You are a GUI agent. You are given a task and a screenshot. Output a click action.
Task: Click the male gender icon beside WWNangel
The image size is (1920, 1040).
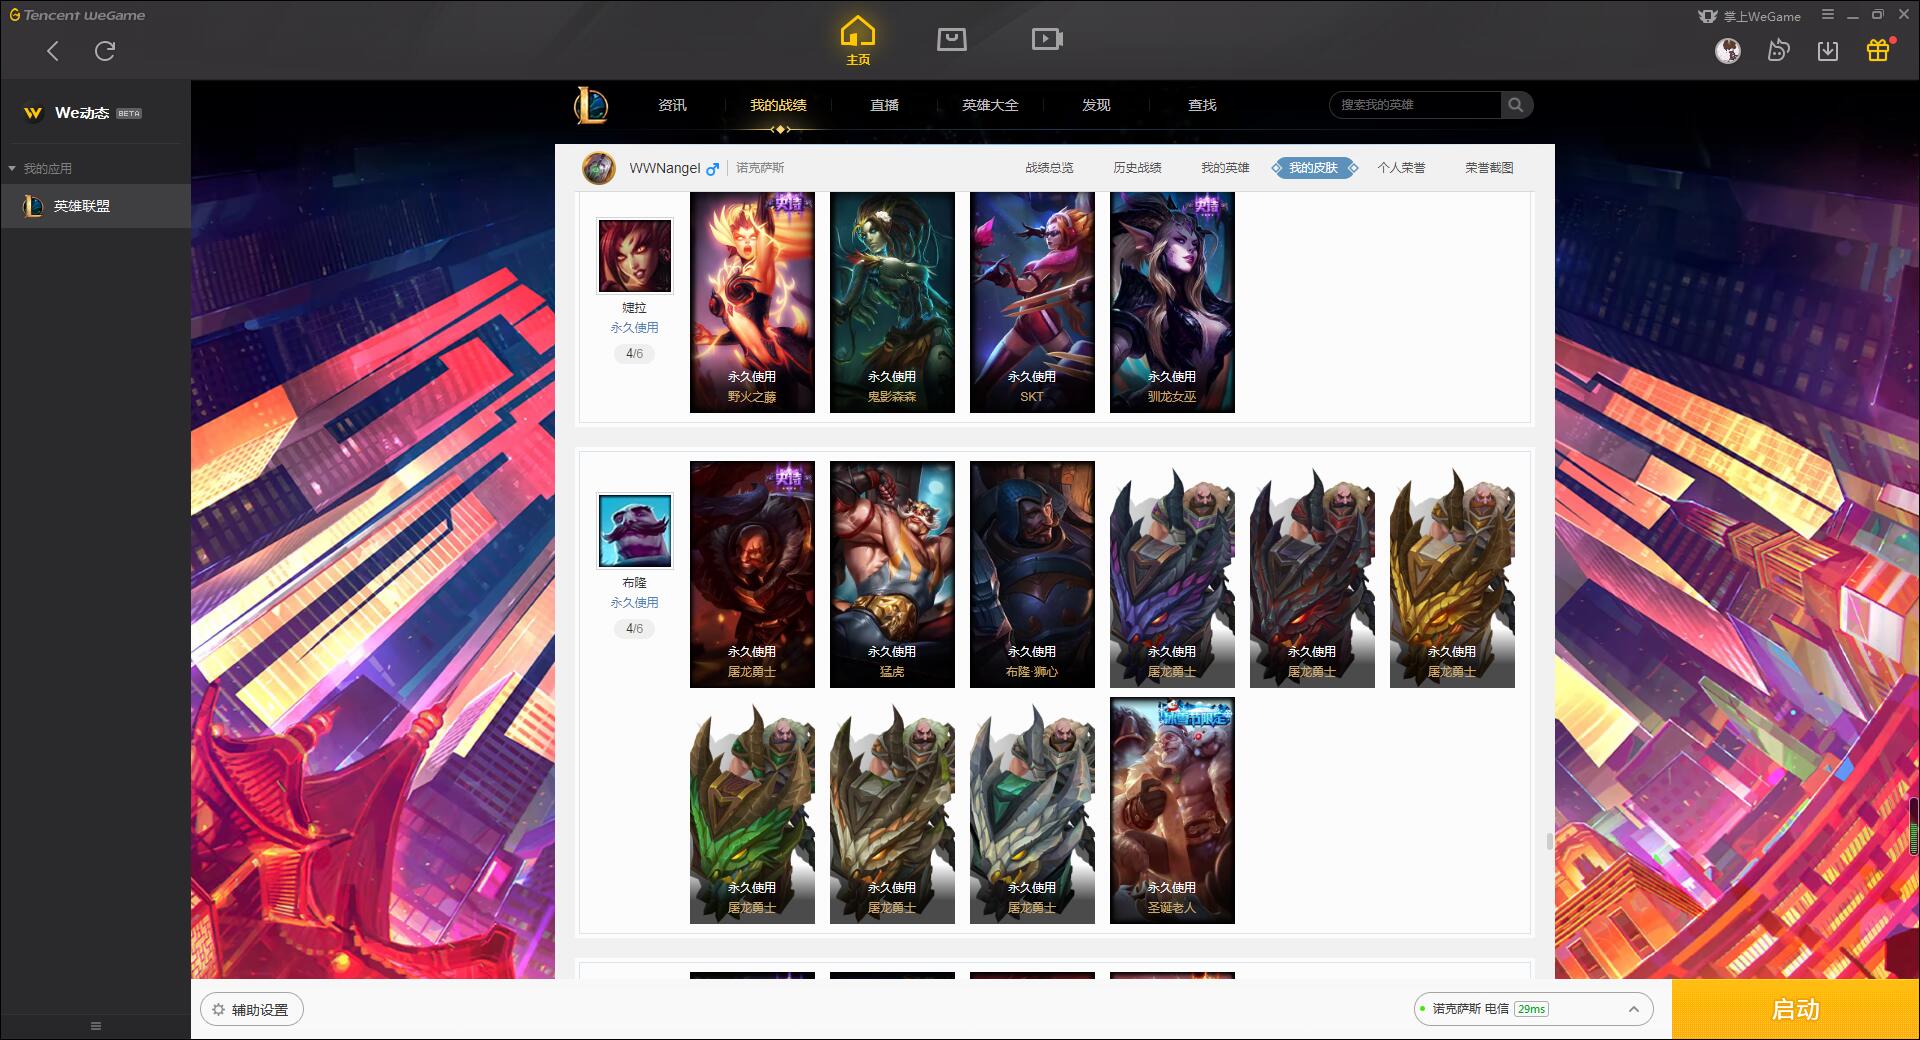(x=712, y=169)
